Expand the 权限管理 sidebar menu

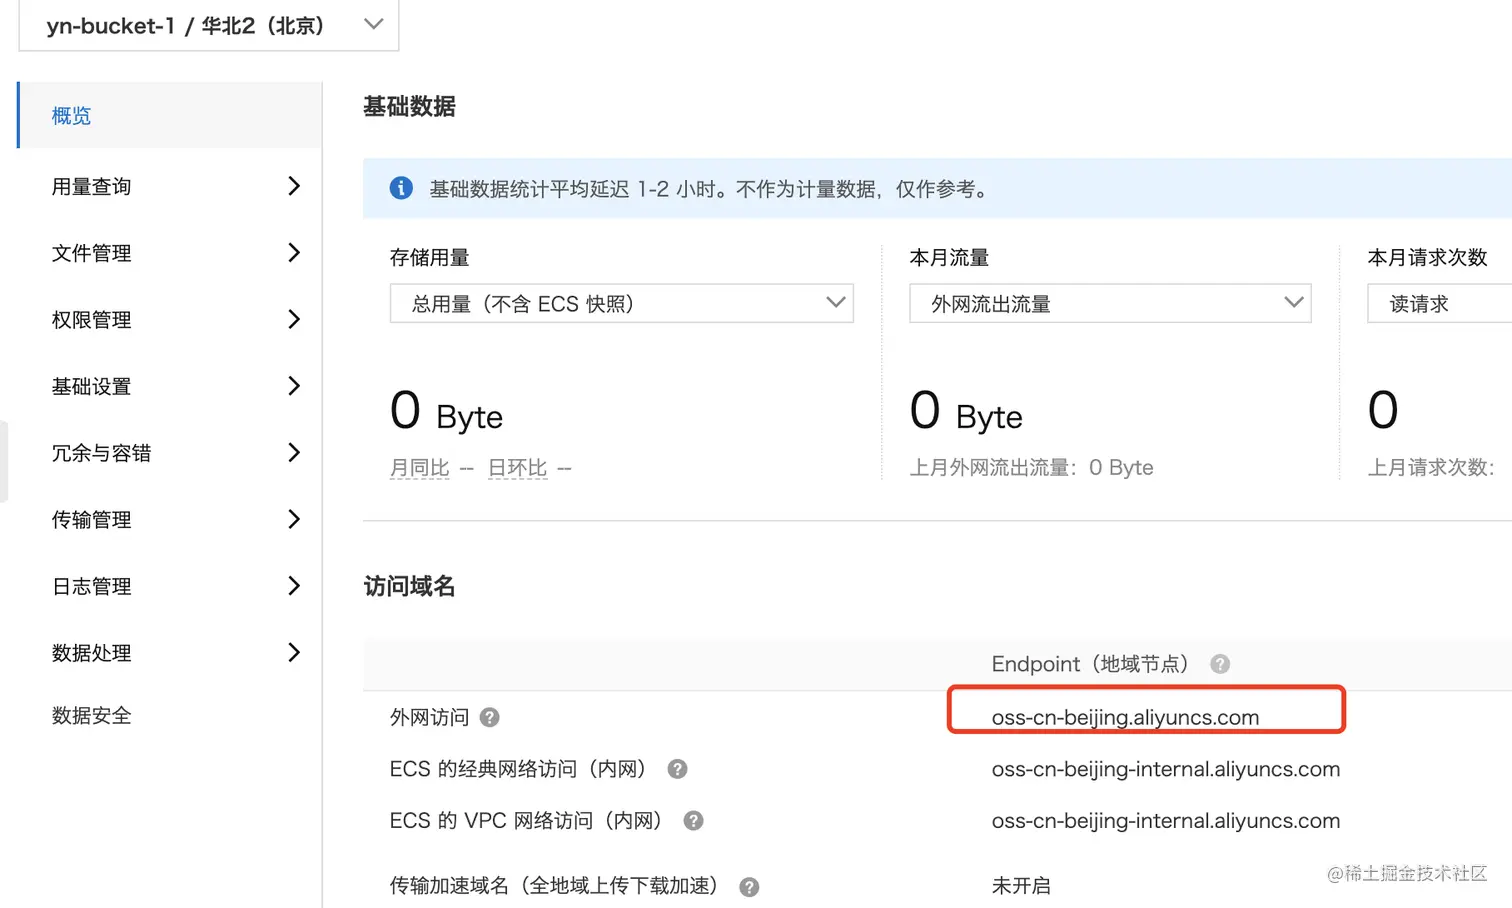(x=170, y=320)
